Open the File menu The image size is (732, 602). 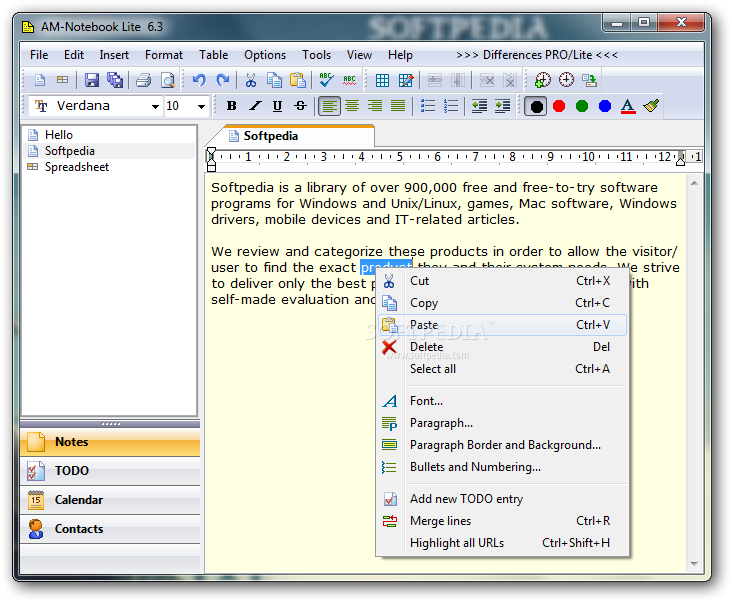click(39, 55)
